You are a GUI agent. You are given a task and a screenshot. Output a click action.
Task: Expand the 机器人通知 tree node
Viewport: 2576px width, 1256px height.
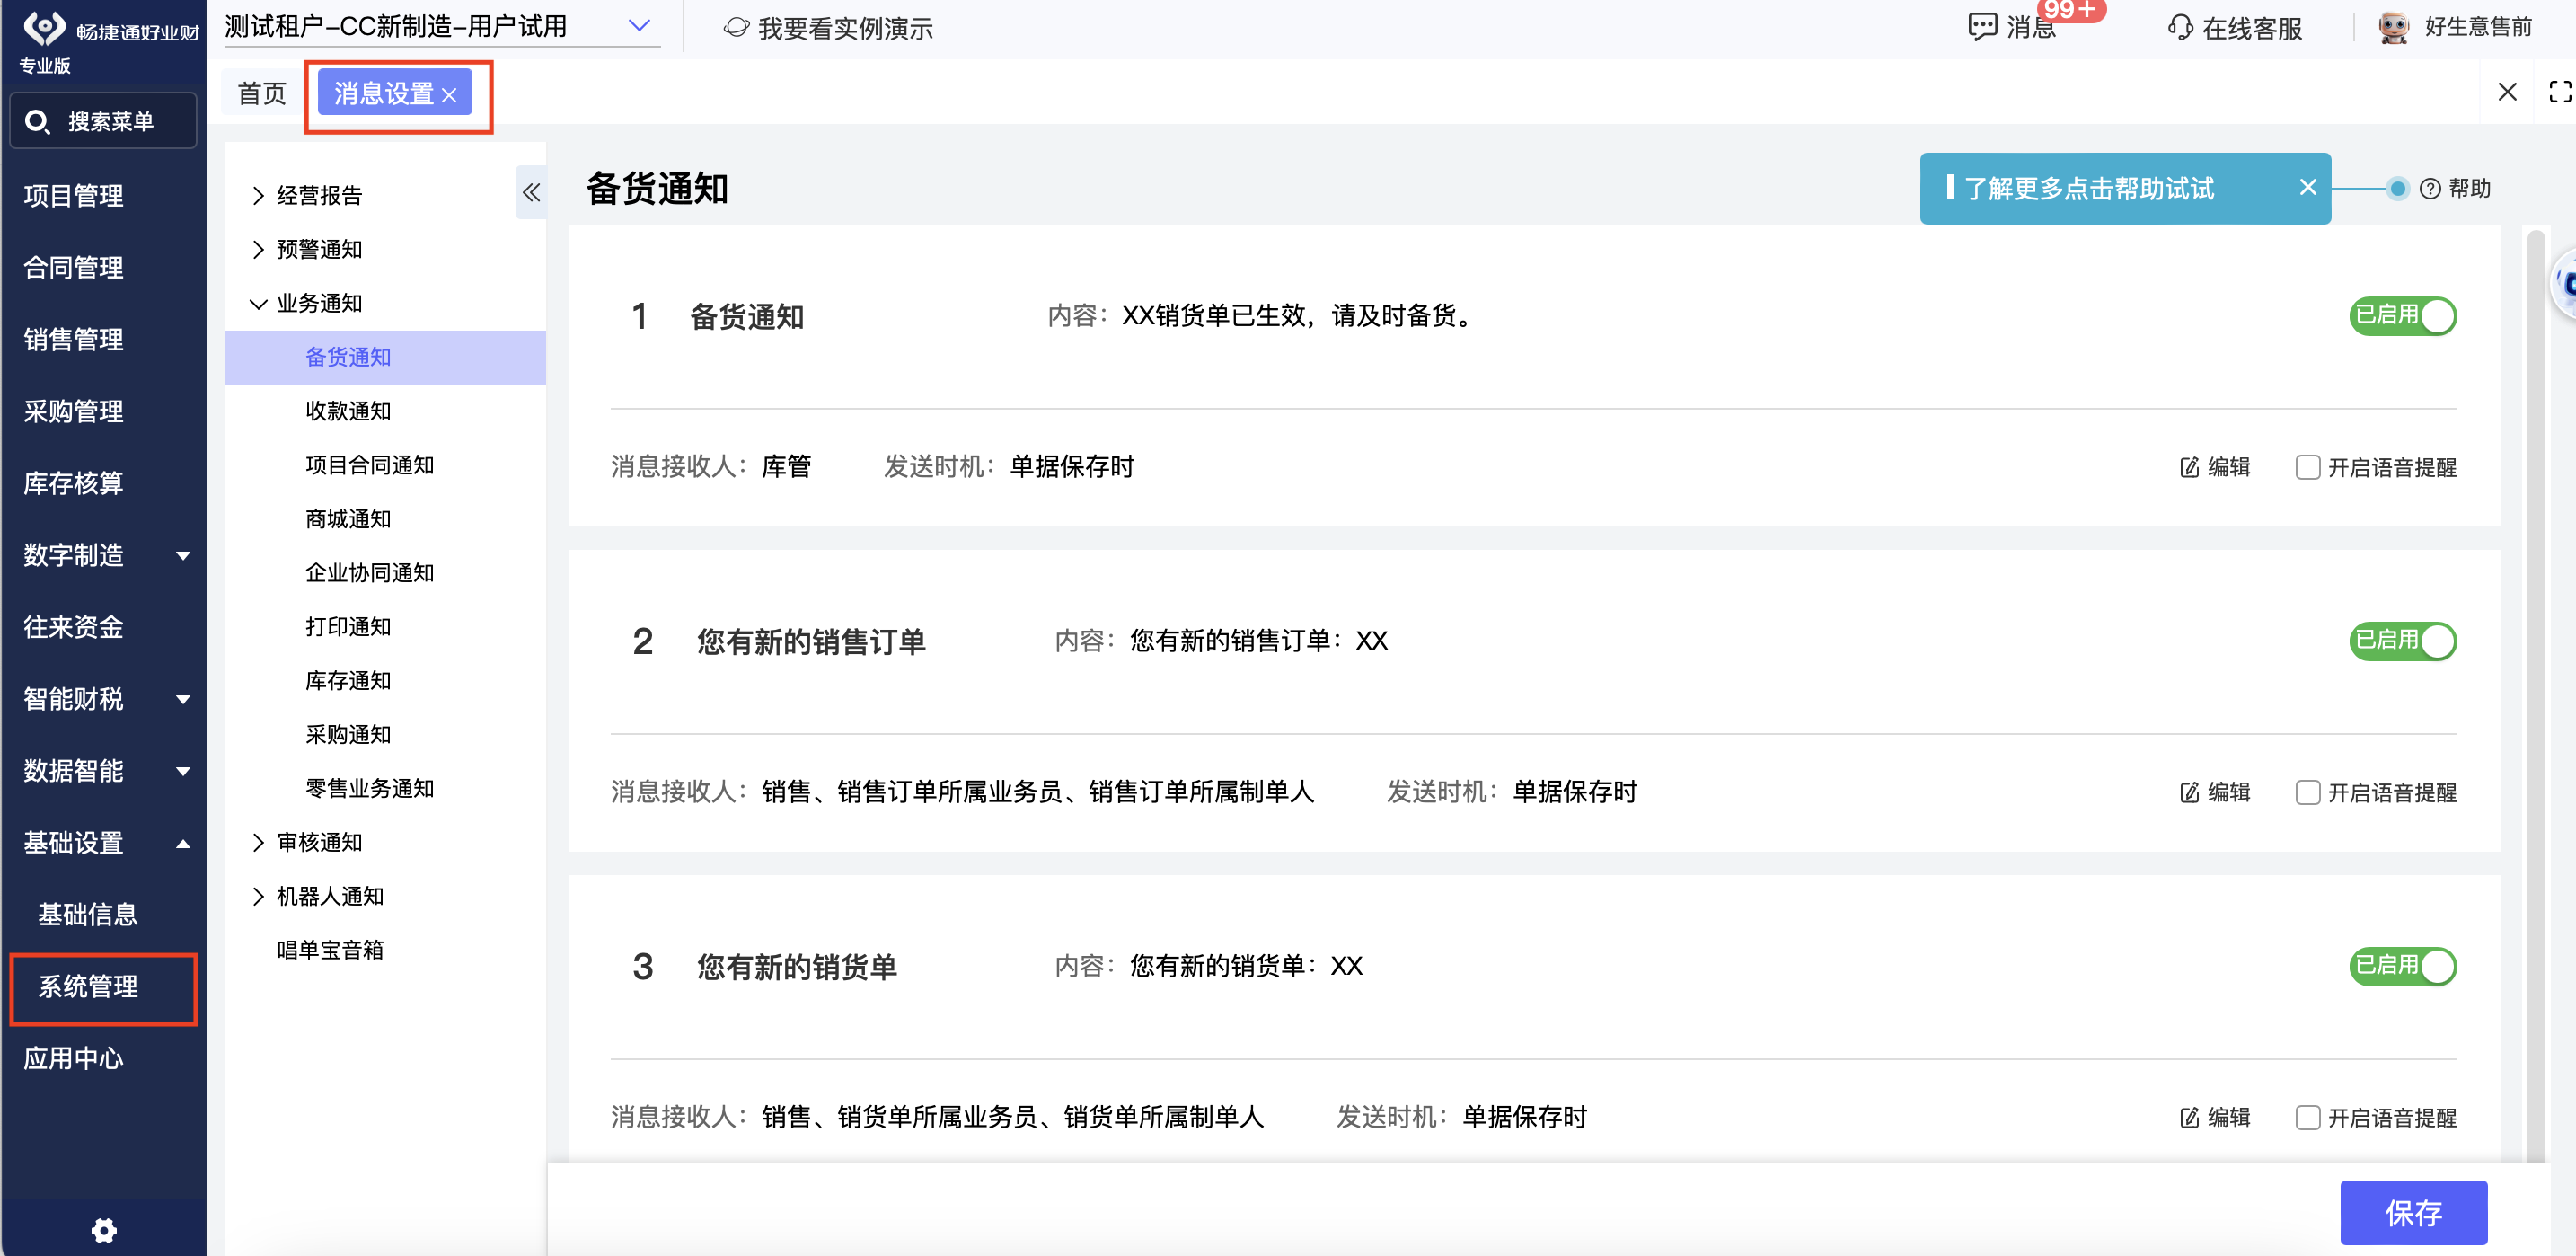[x=258, y=896]
